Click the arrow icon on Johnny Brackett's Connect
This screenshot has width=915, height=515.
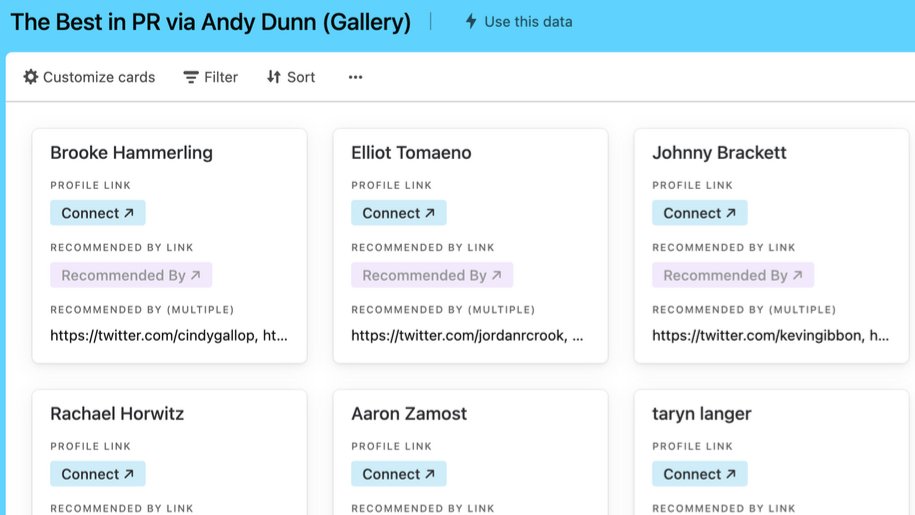pos(731,213)
